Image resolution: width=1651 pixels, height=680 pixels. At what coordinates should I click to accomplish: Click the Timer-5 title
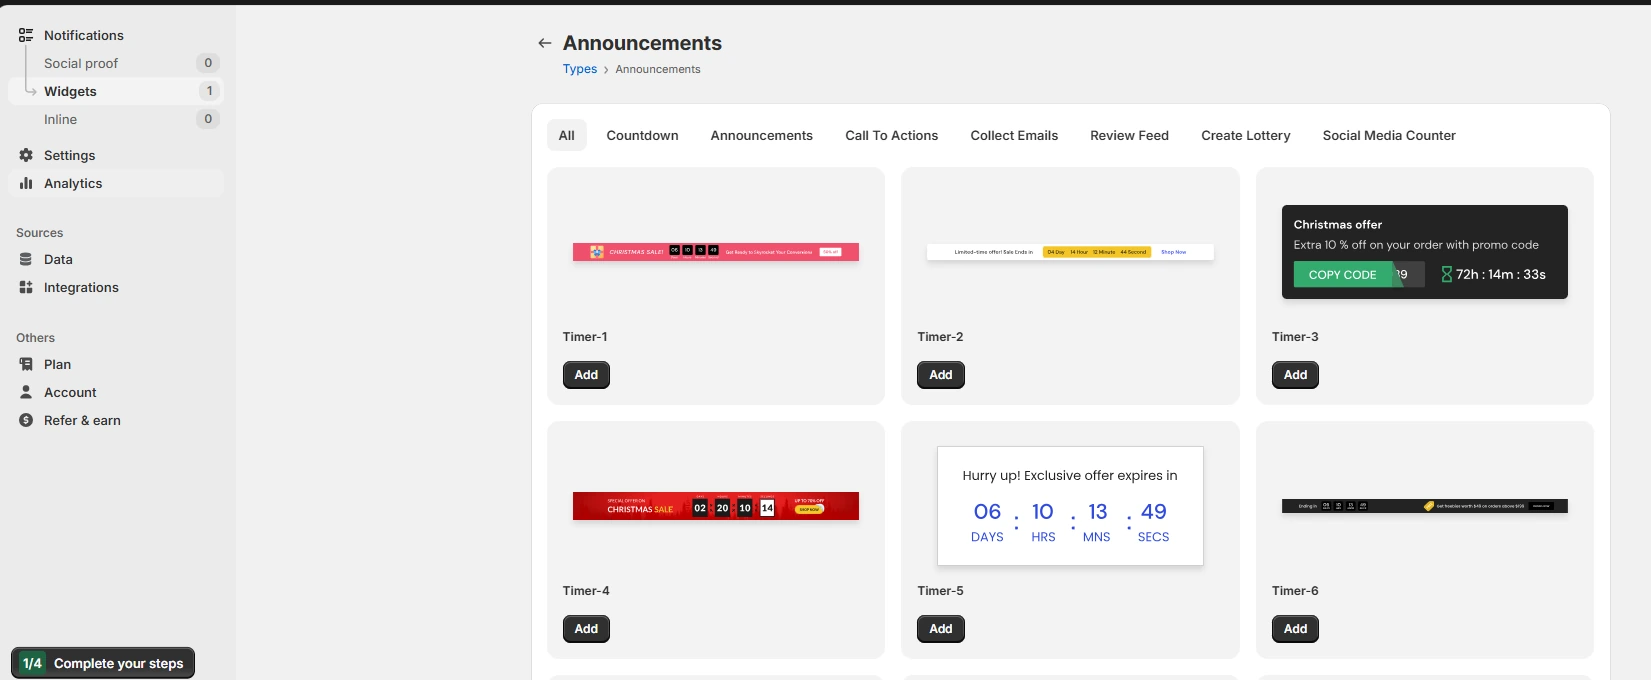coord(941,591)
